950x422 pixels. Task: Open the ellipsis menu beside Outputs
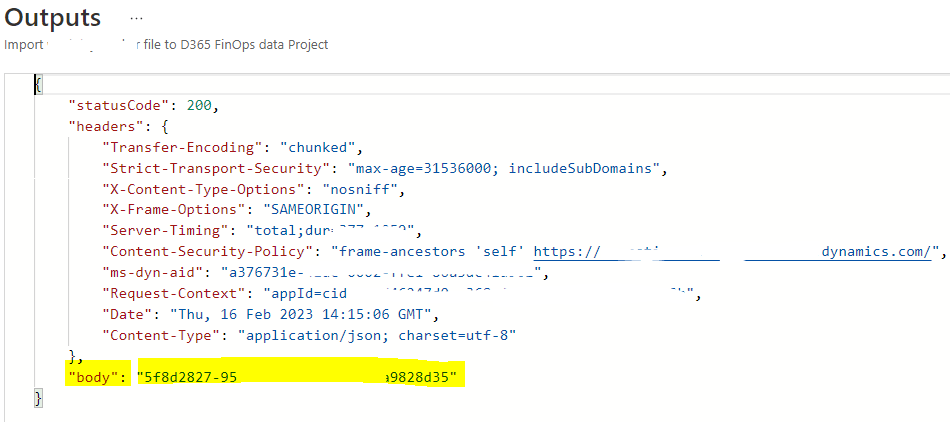[137, 19]
